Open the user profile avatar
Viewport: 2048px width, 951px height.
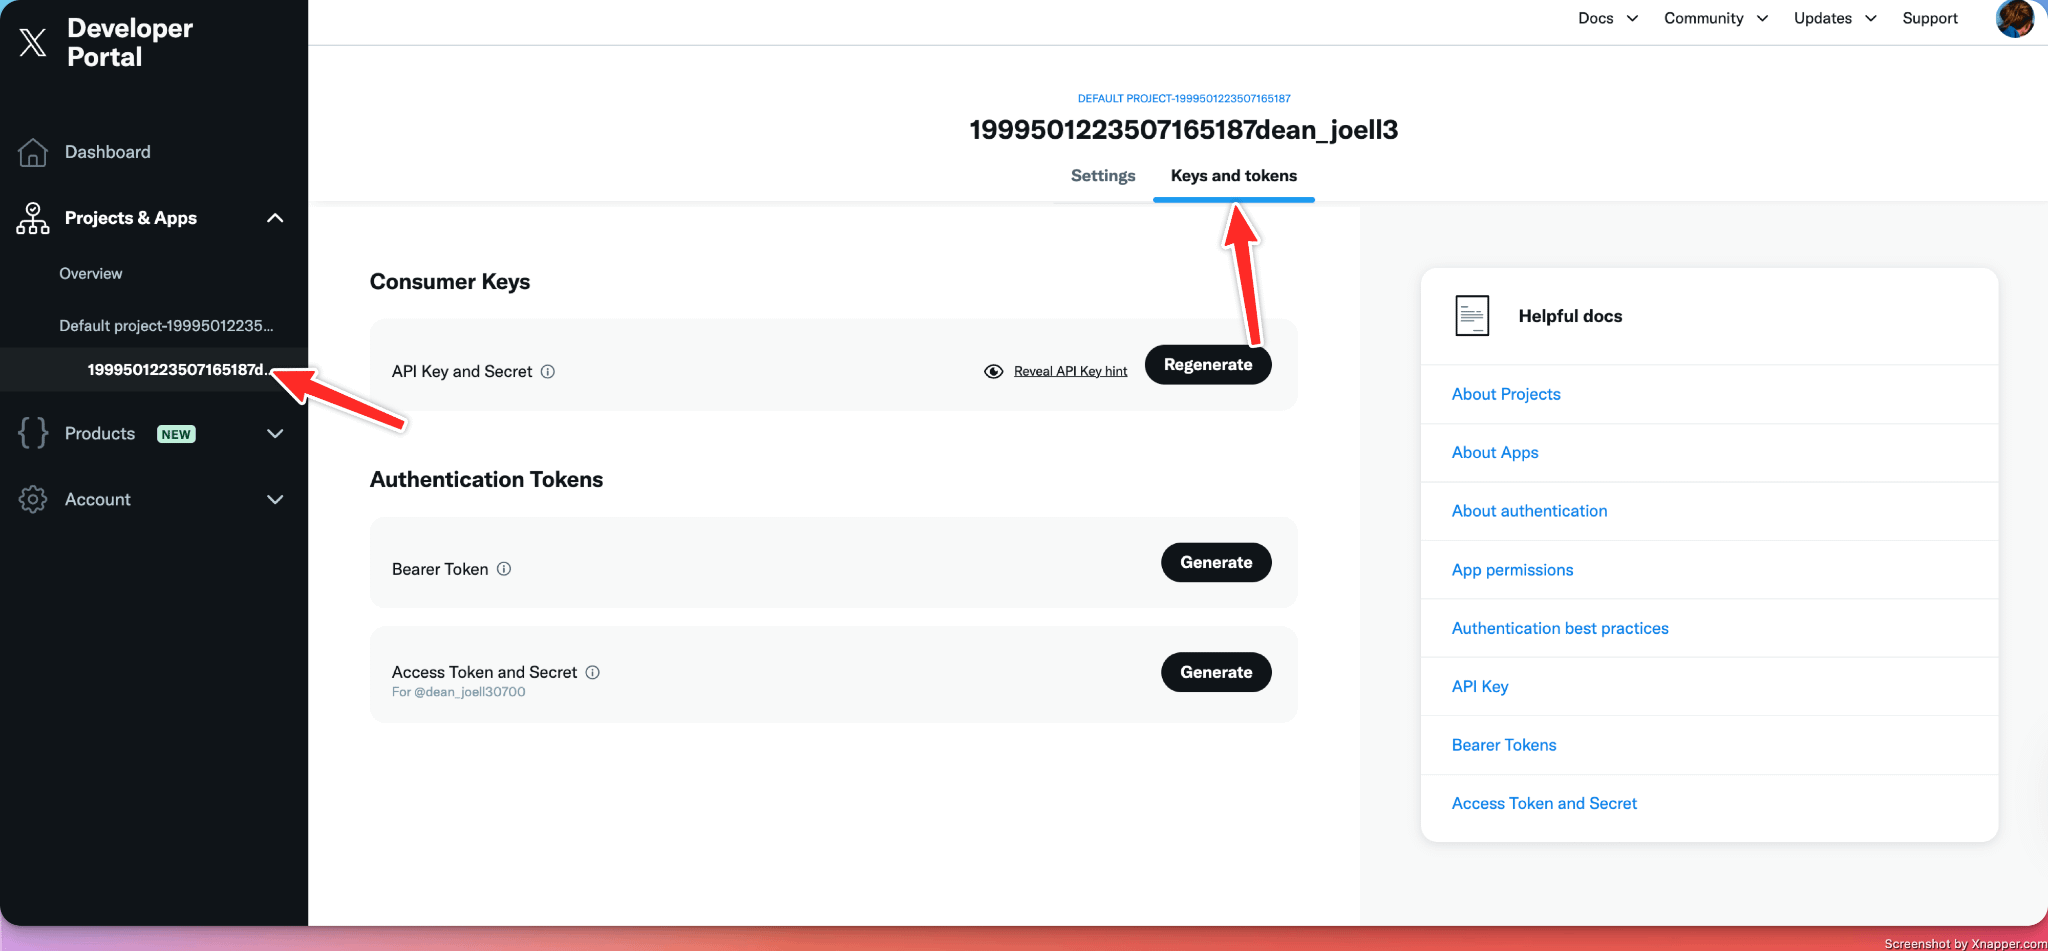point(2014,18)
